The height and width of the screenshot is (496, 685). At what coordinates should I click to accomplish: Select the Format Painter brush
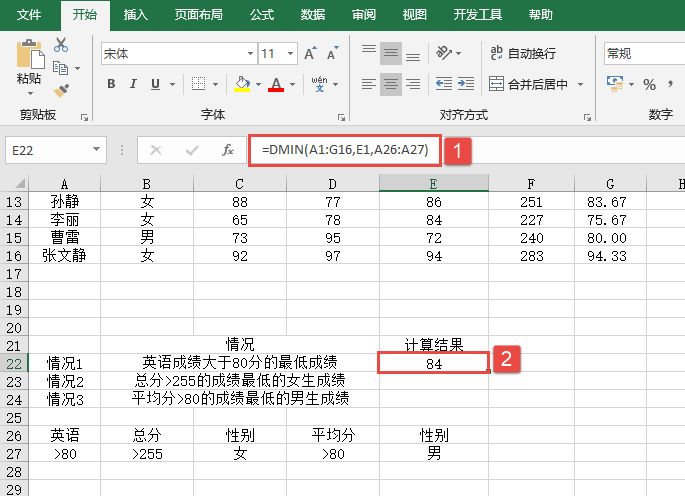(61, 91)
